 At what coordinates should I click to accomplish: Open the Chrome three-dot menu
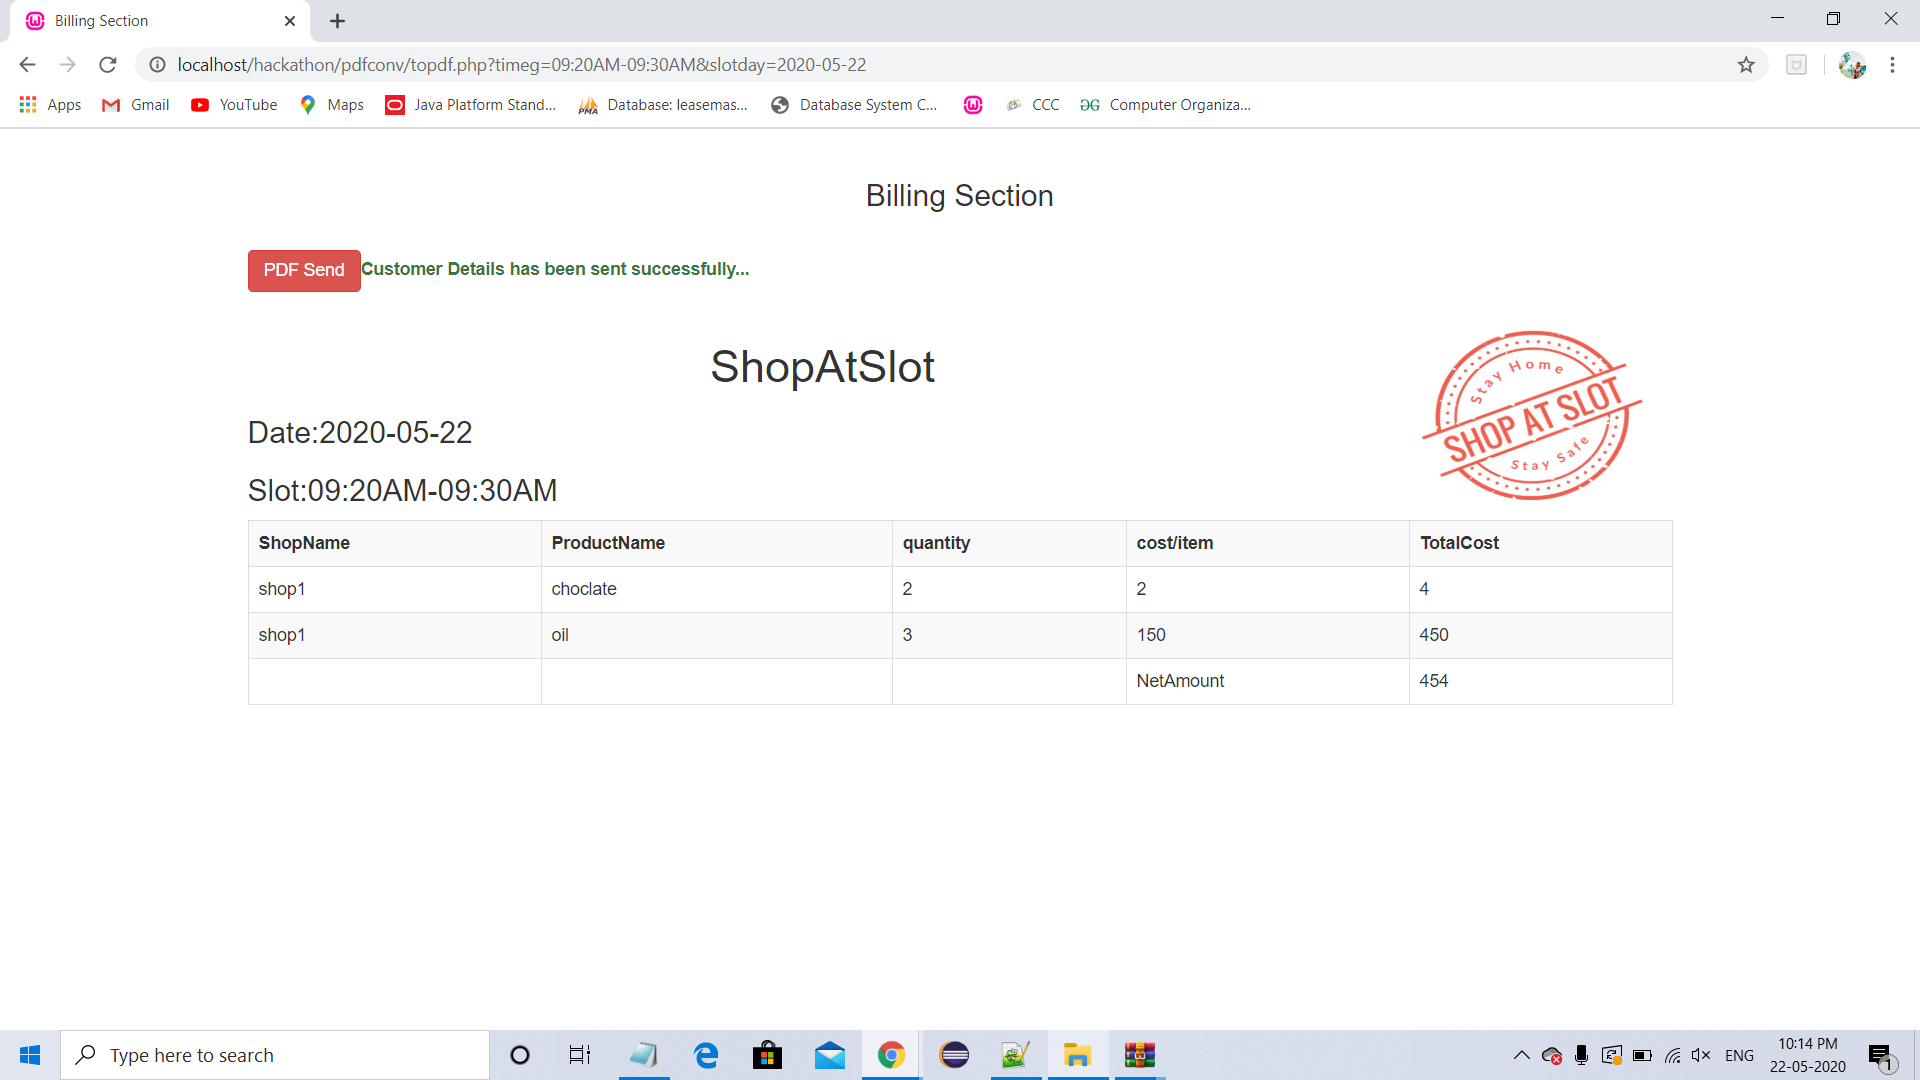(x=1892, y=65)
